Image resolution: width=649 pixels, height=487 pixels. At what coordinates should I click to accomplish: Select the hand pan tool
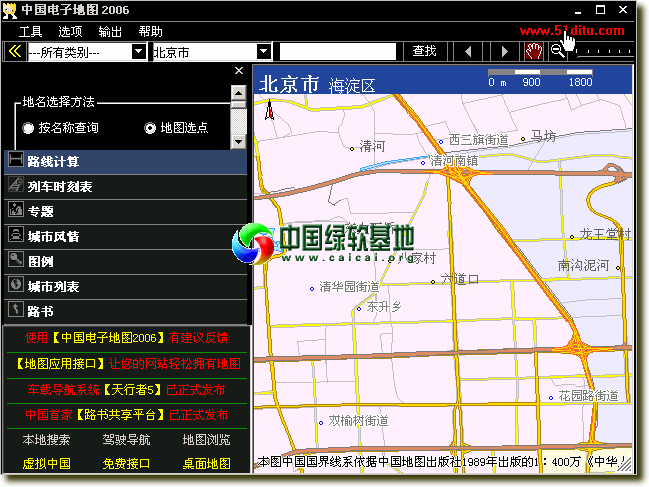click(534, 52)
